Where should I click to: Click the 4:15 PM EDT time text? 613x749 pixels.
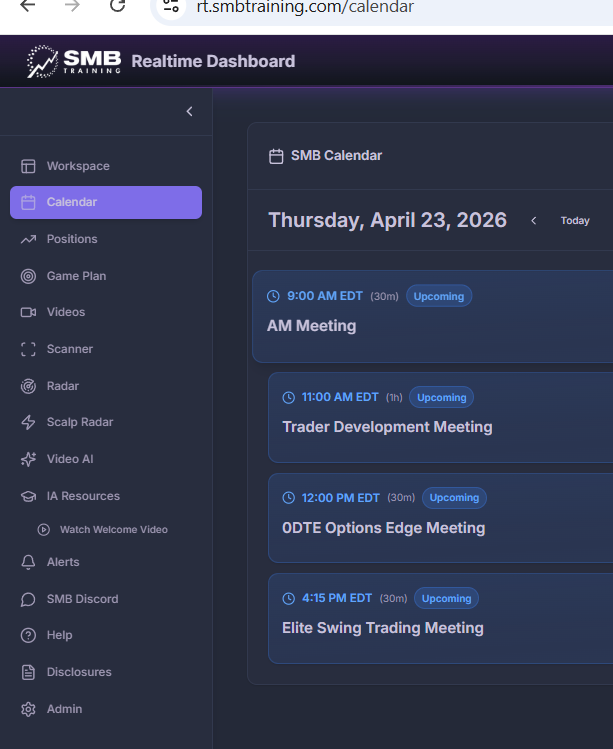pyautogui.click(x=337, y=599)
